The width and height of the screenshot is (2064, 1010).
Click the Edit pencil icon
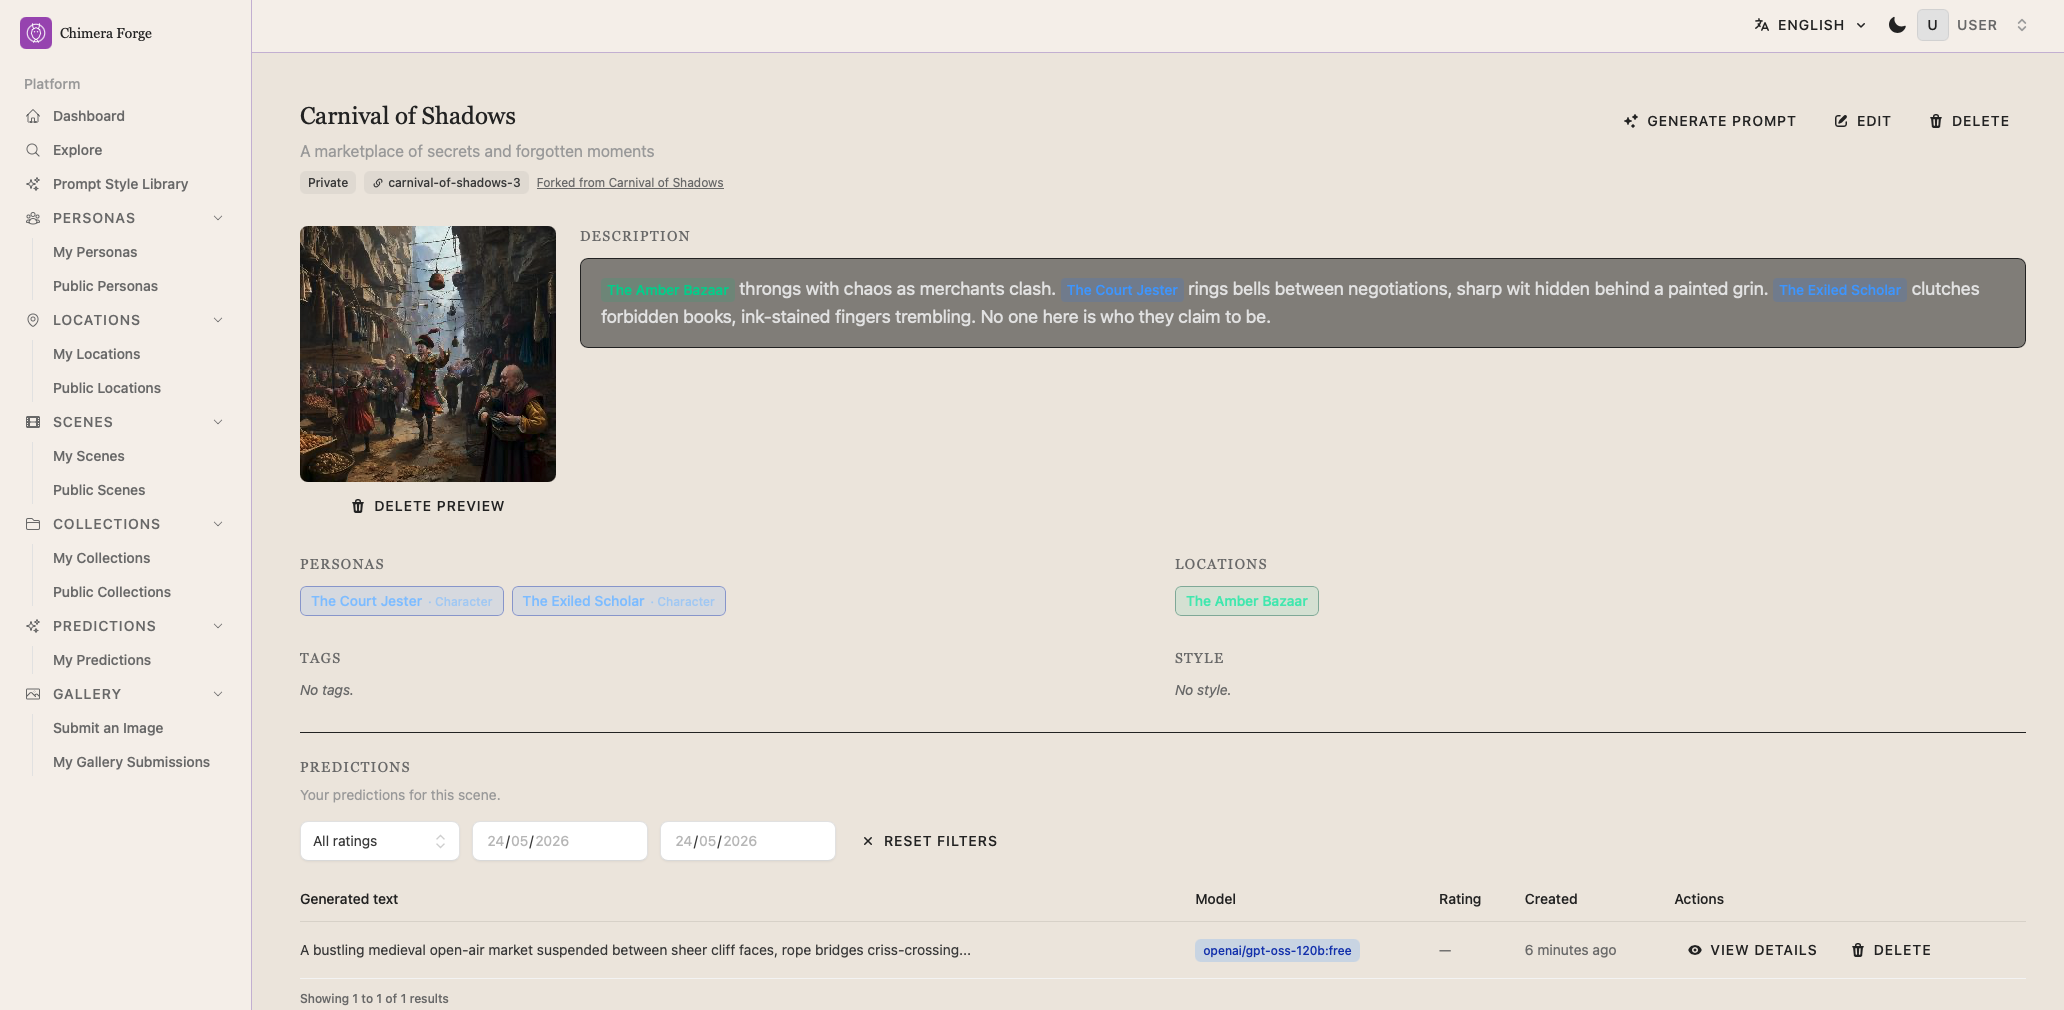pos(1841,121)
